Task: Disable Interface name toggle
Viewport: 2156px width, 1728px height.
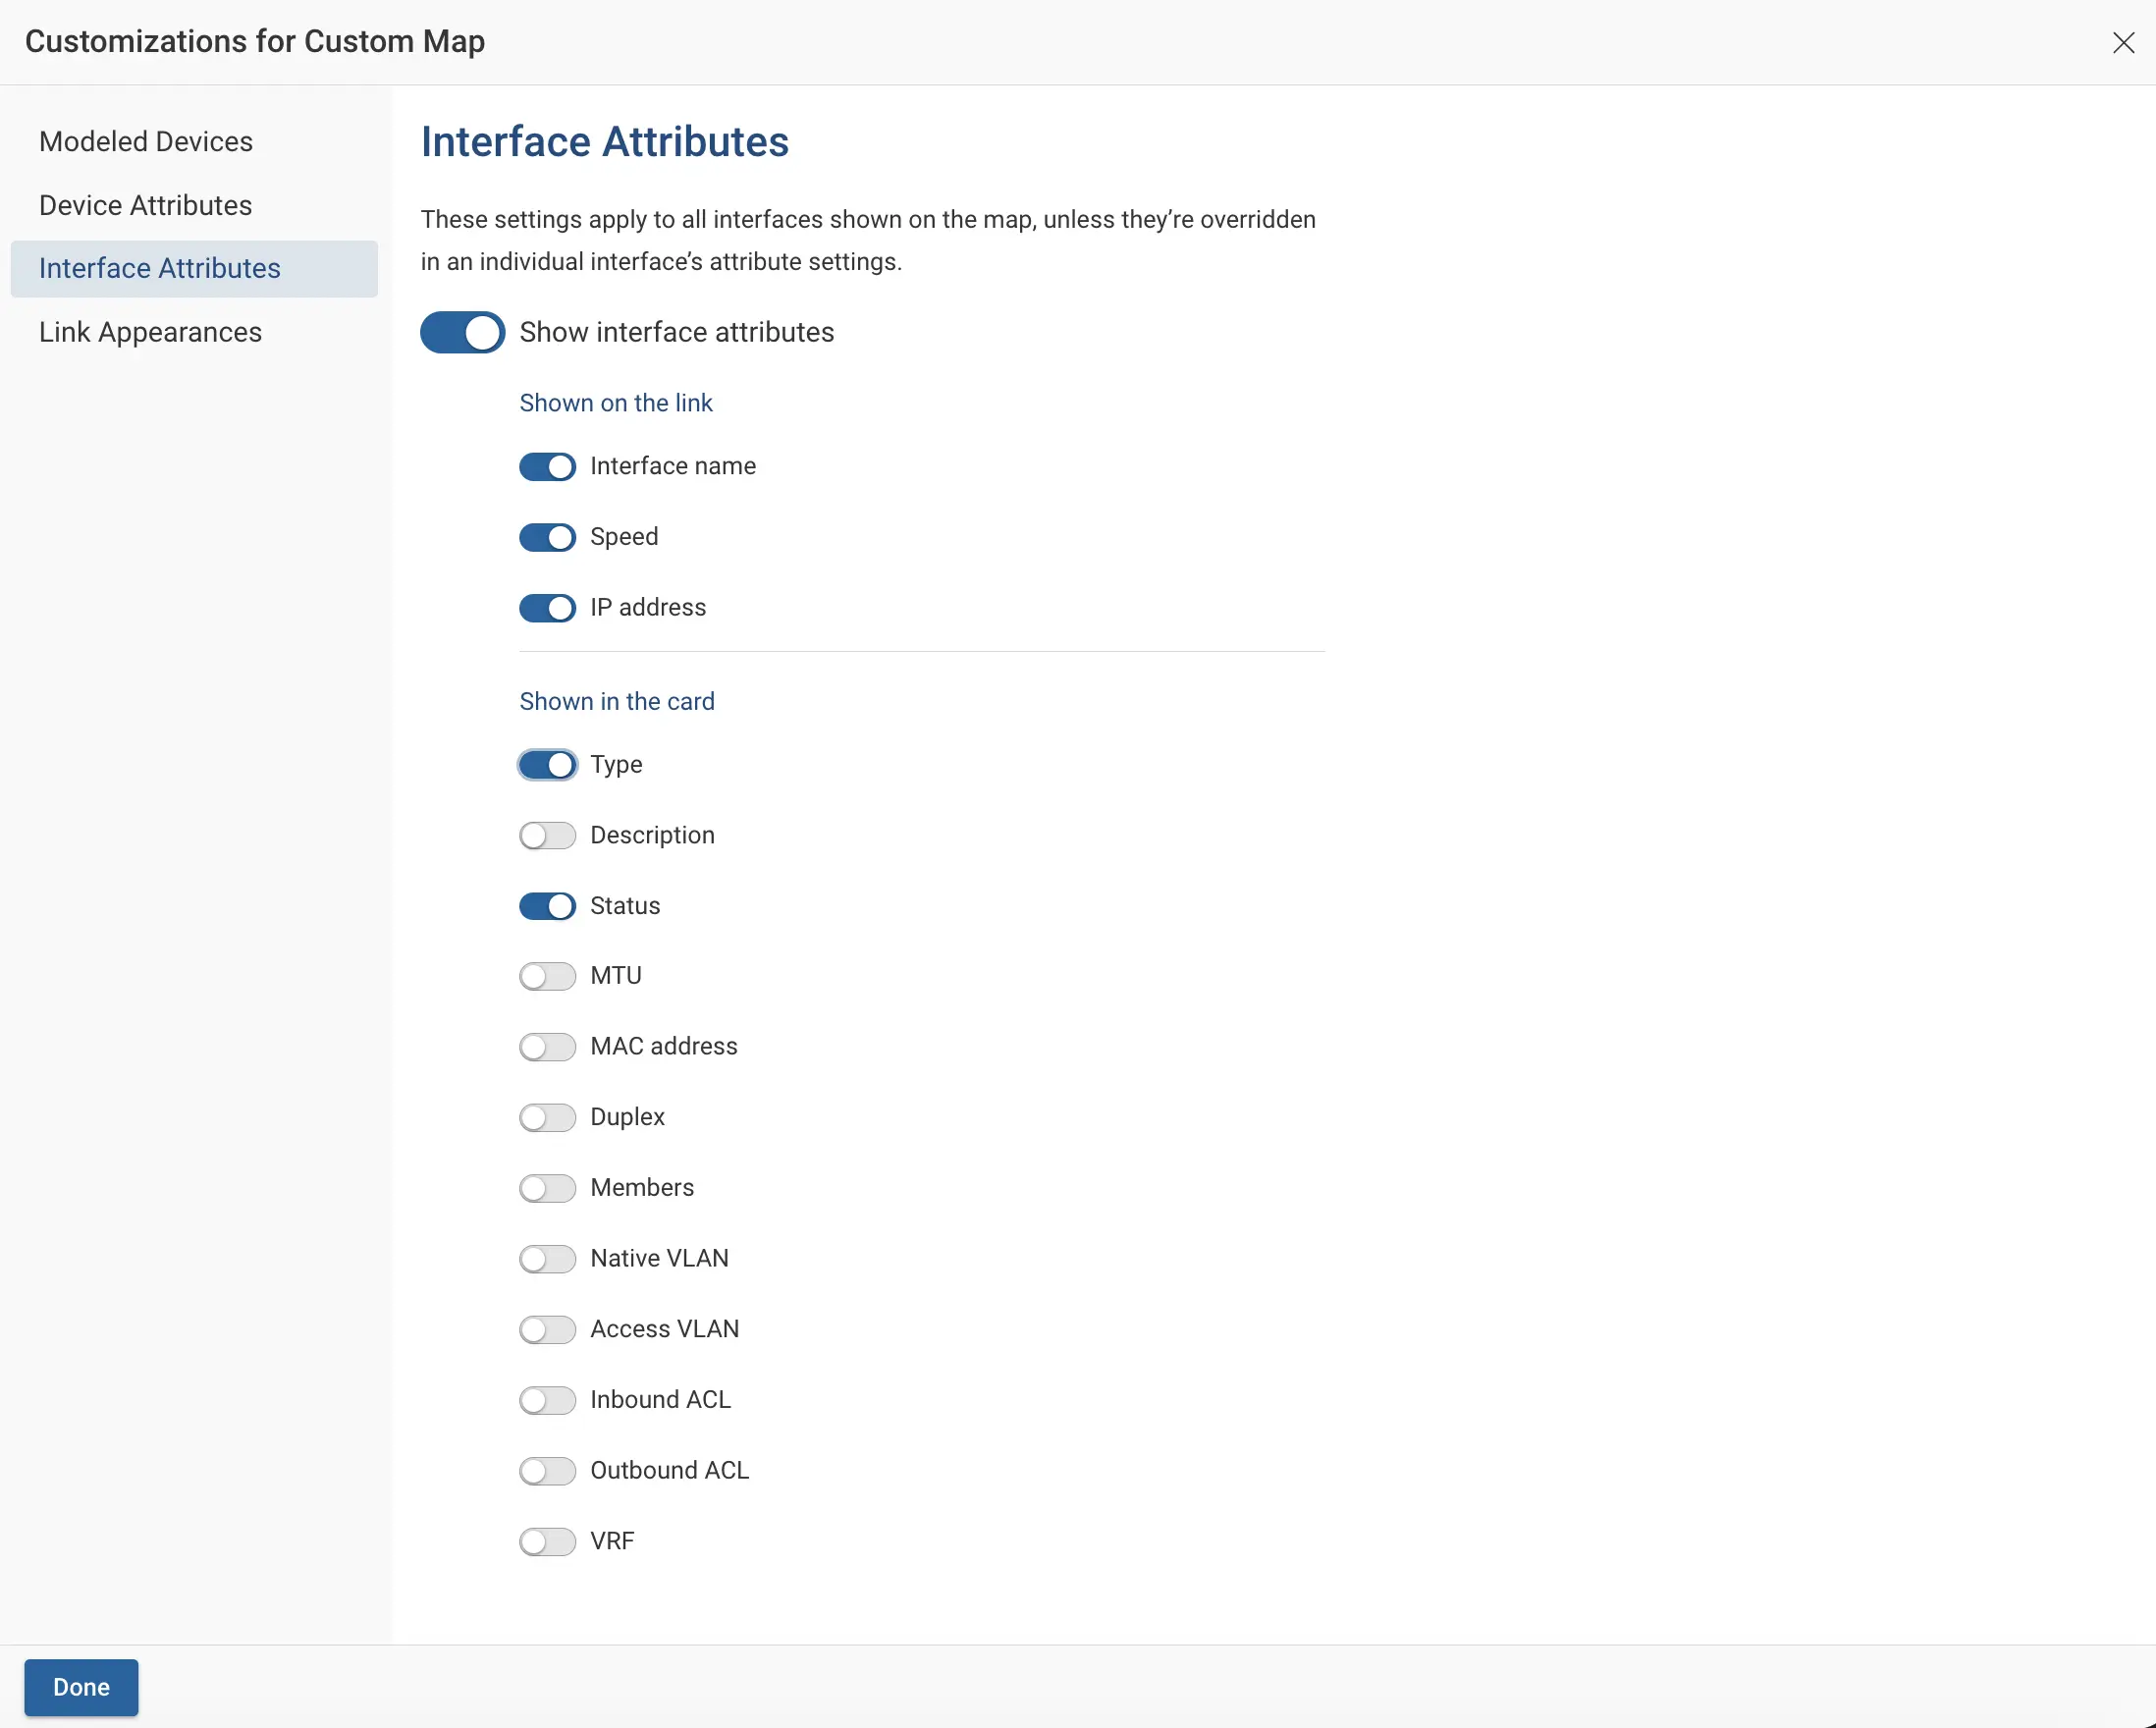Action: click(x=547, y=467)
